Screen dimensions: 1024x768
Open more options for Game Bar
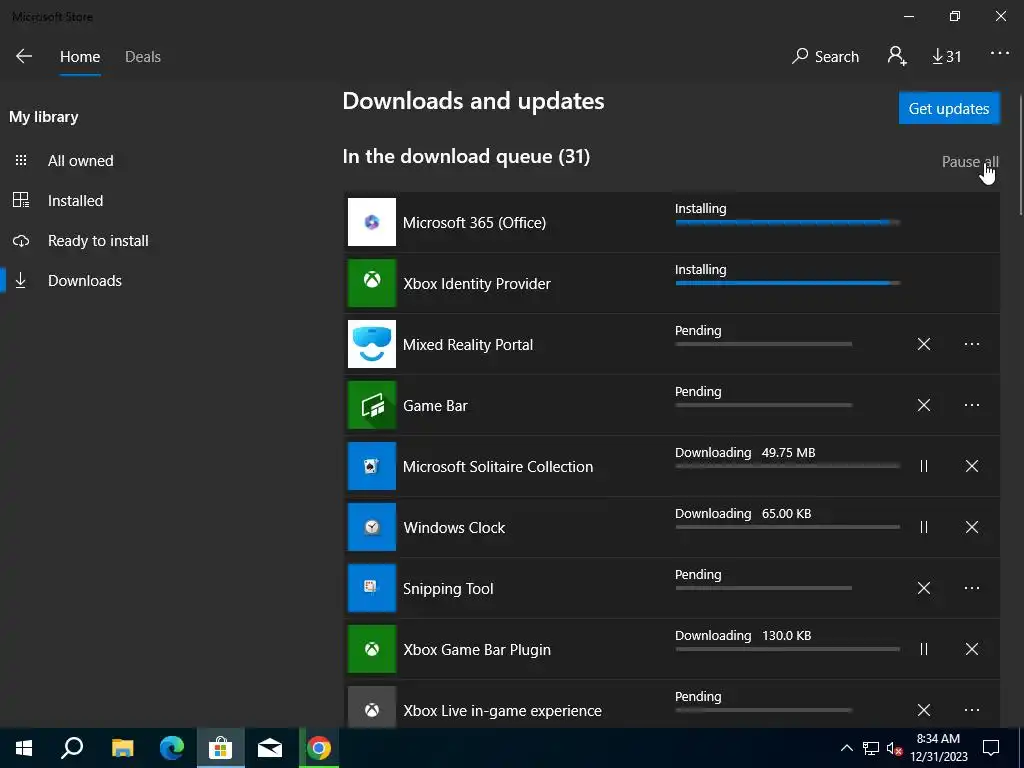(x=972, y=405)
